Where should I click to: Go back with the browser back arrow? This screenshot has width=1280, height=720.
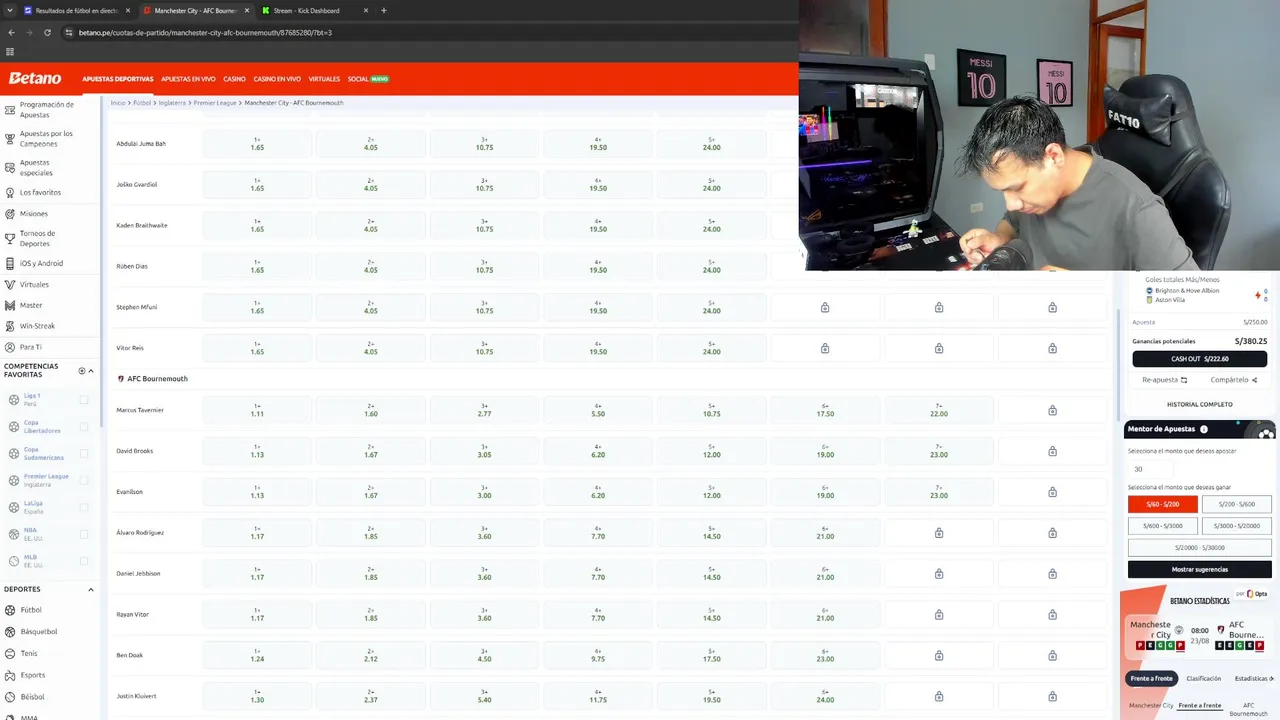point(11,32)
